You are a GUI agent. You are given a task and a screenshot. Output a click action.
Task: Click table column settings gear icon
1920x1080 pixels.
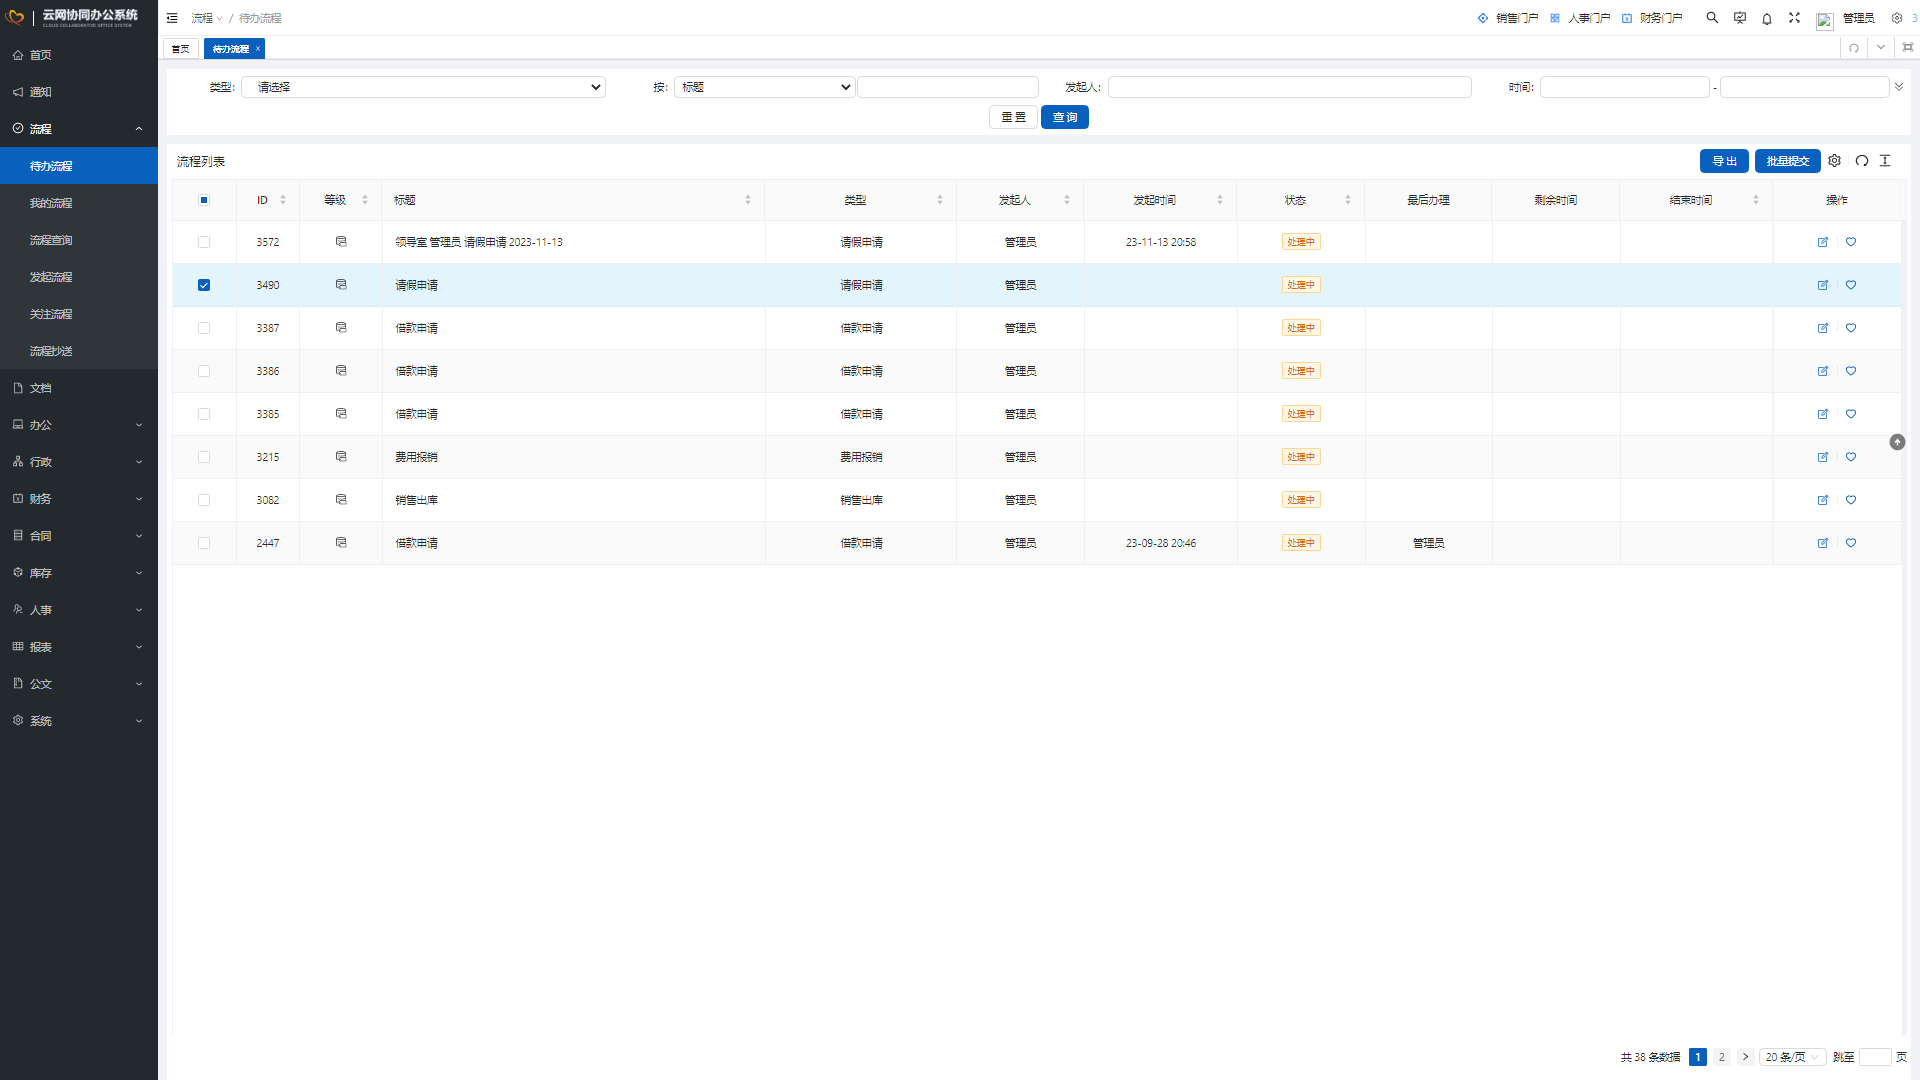[1835, 161]
